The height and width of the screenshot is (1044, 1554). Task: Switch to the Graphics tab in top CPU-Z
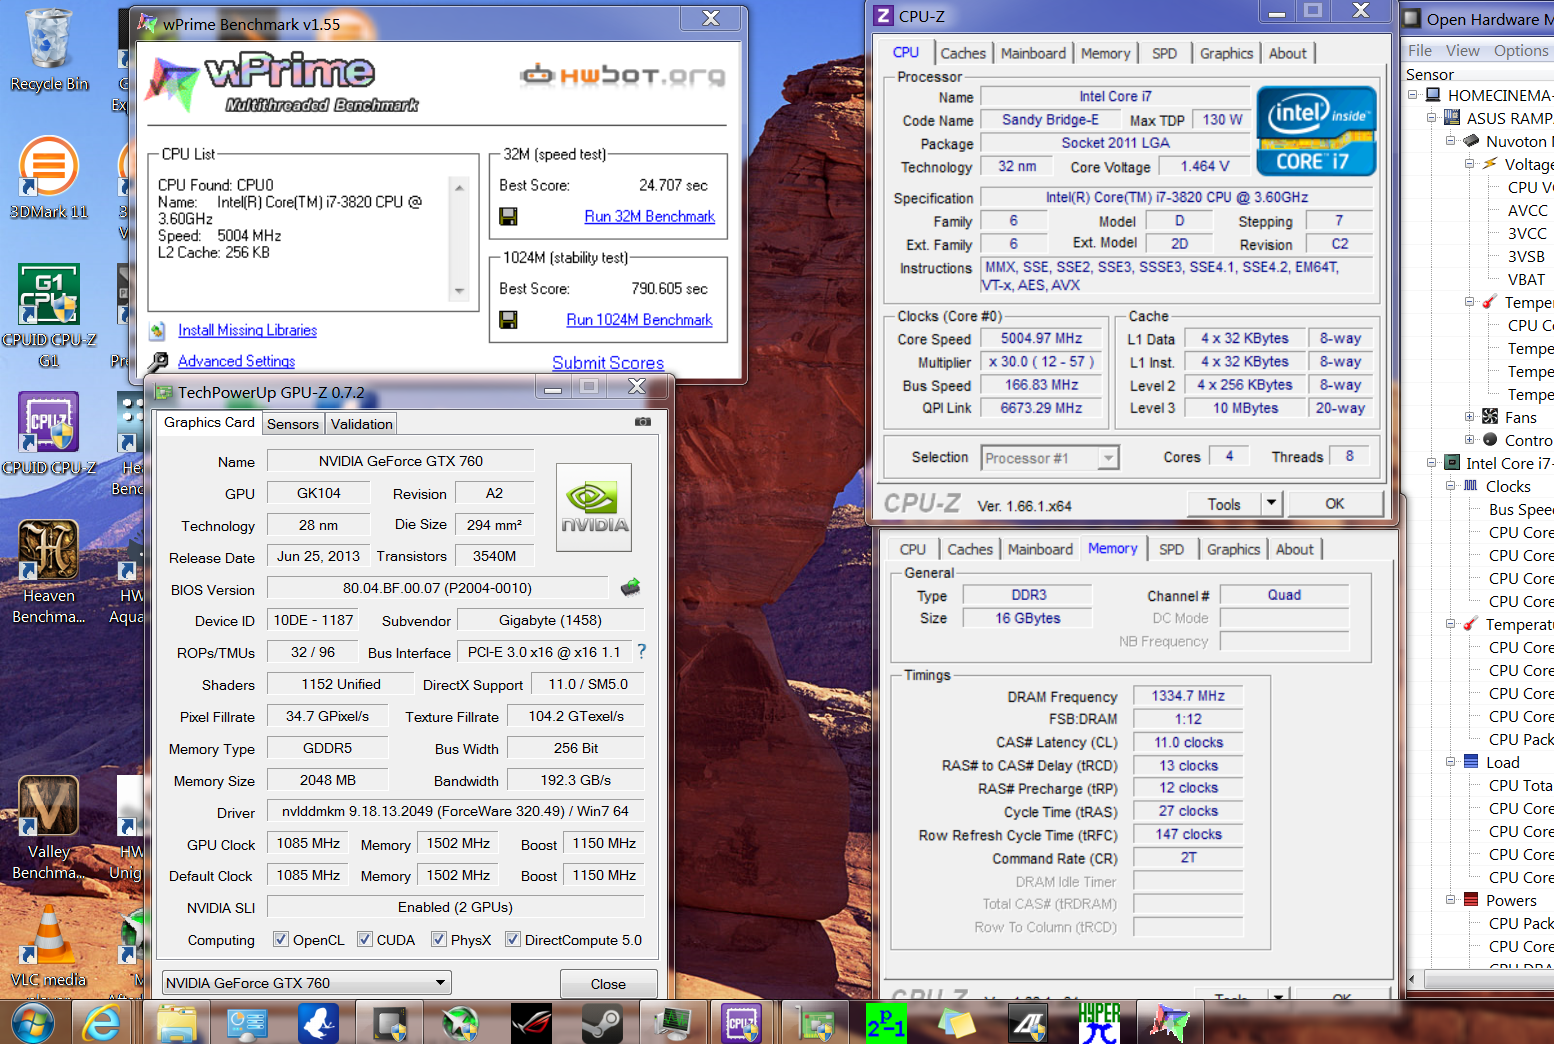(1226, 53)
